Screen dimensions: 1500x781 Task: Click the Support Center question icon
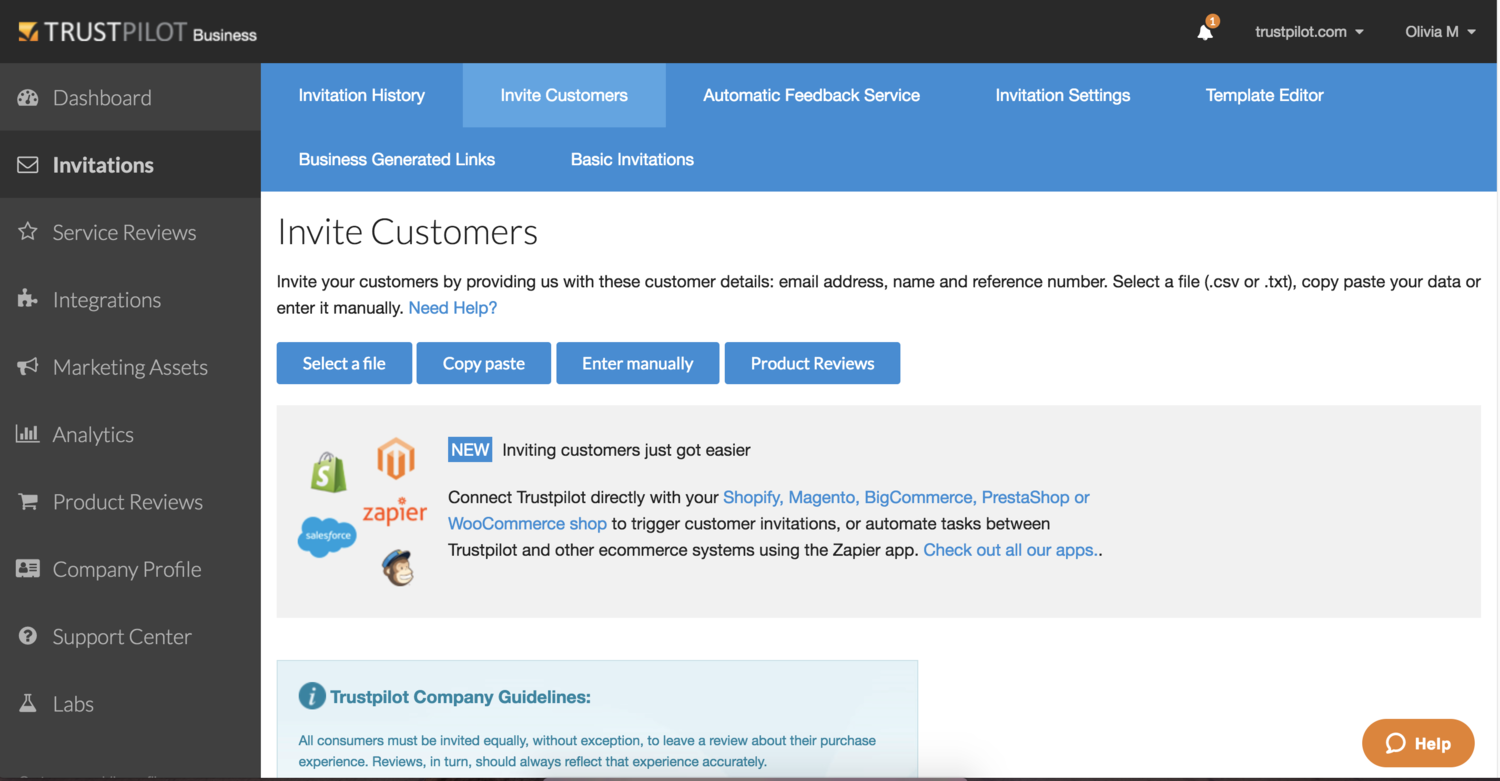coord(28,636)
